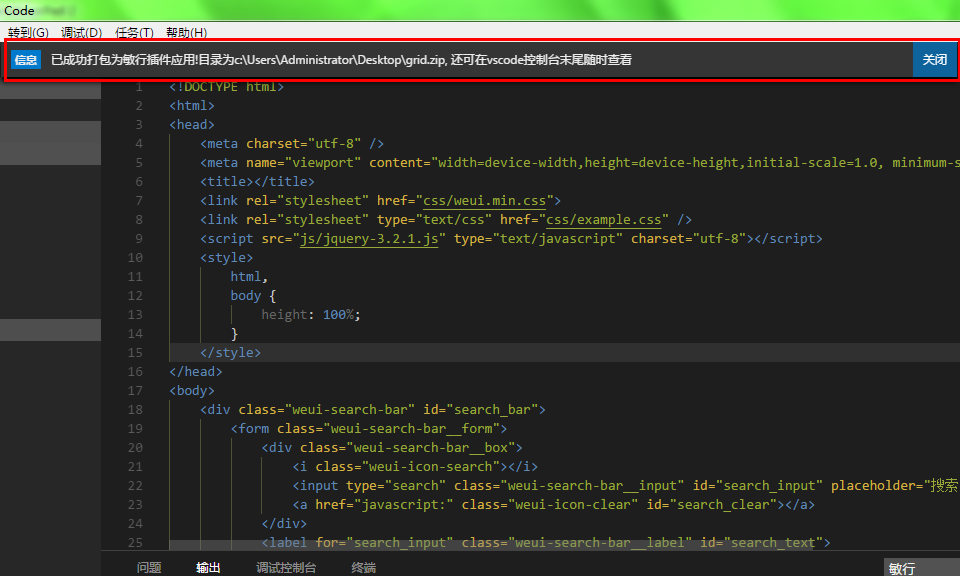This screenshot has height=576, width=960.
Task: Click the meta viewport line
Action: 579,162
